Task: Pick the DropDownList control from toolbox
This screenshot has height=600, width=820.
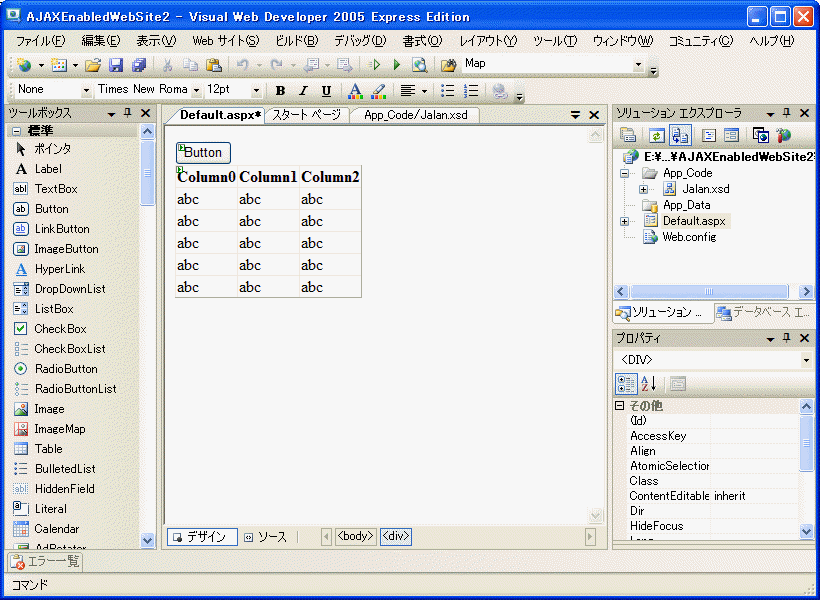Action: coord(69,289)
